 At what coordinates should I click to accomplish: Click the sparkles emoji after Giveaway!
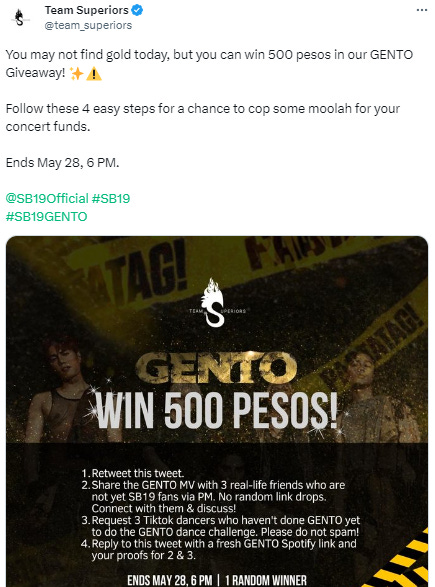pos(76,73)
